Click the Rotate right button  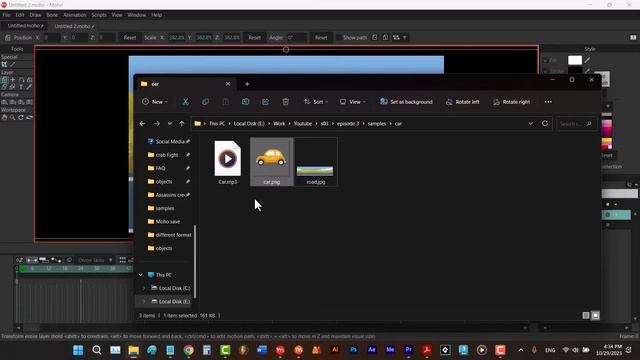[511, 102]
